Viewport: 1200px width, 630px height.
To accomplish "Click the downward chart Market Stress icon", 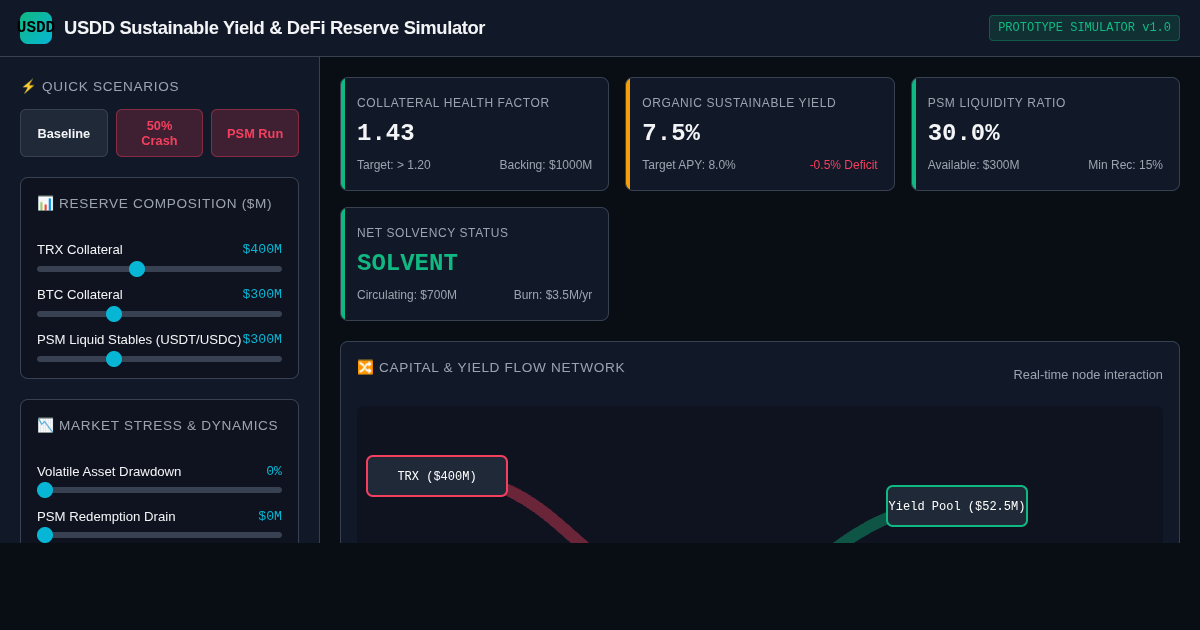I will coord(45,426).
